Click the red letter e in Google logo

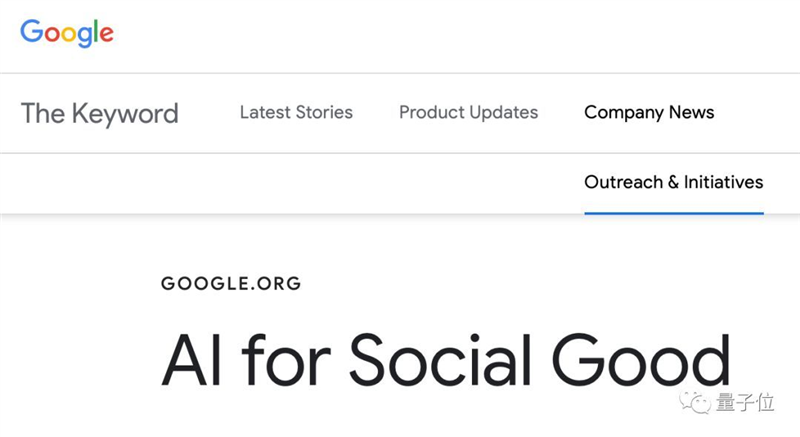[105, 34]
